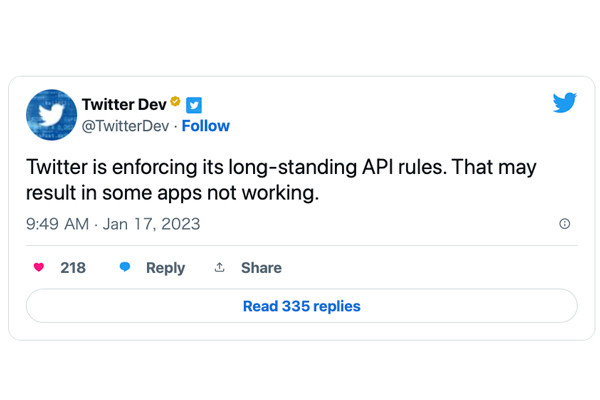Click the share upload arrow icon

click(x=219, y=267)
